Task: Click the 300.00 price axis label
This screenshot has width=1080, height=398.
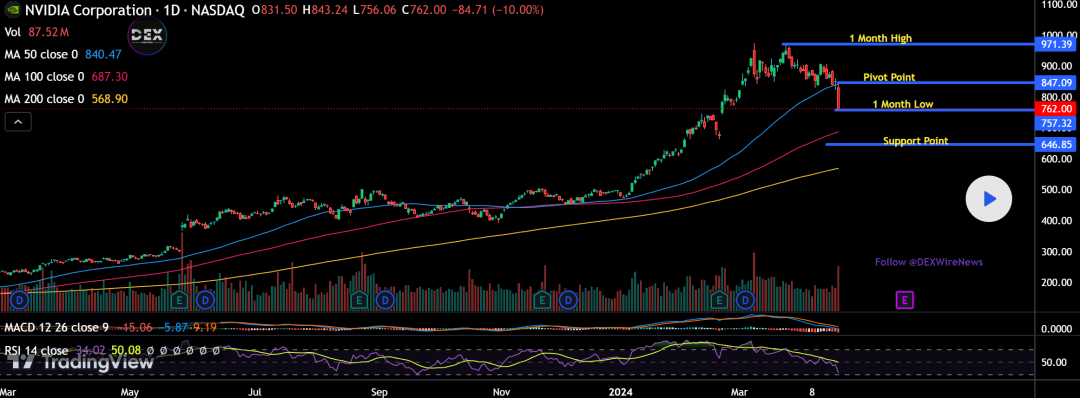Action: coord(1057,251)
